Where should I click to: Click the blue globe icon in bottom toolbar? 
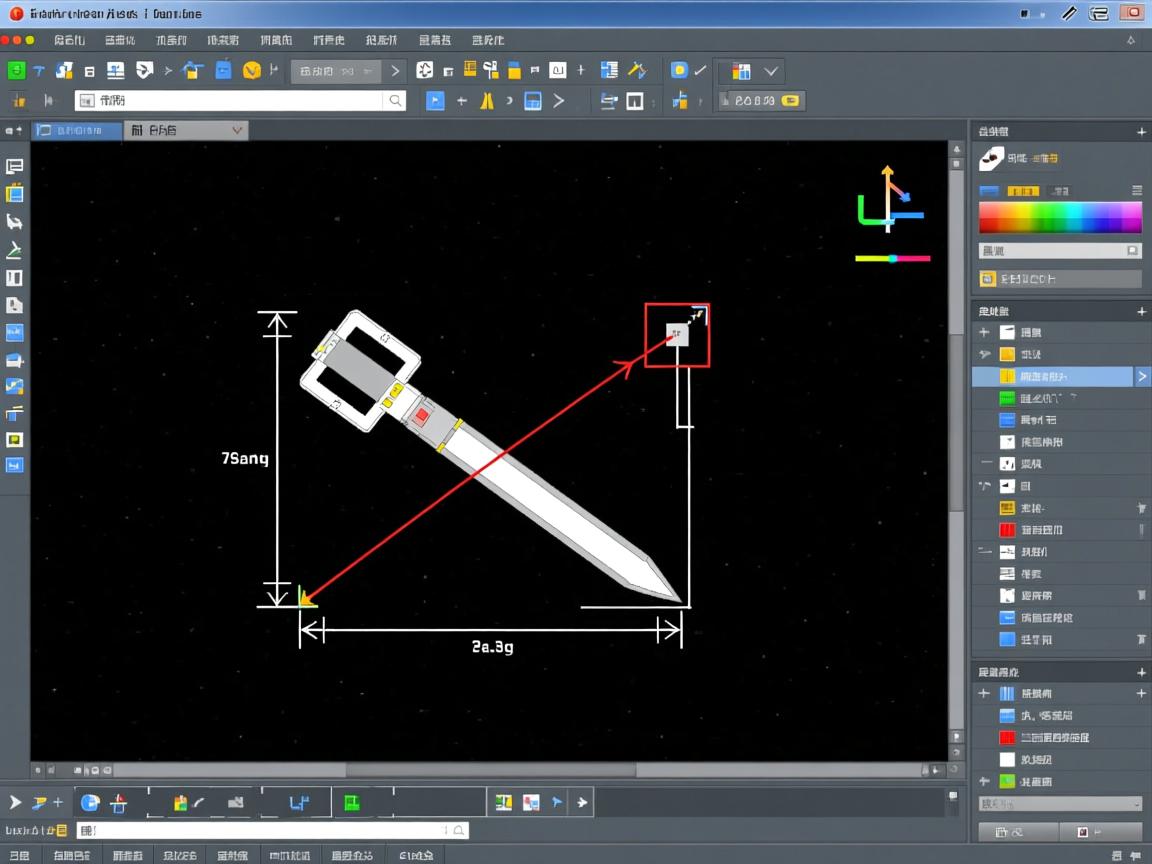pos(90,802)
